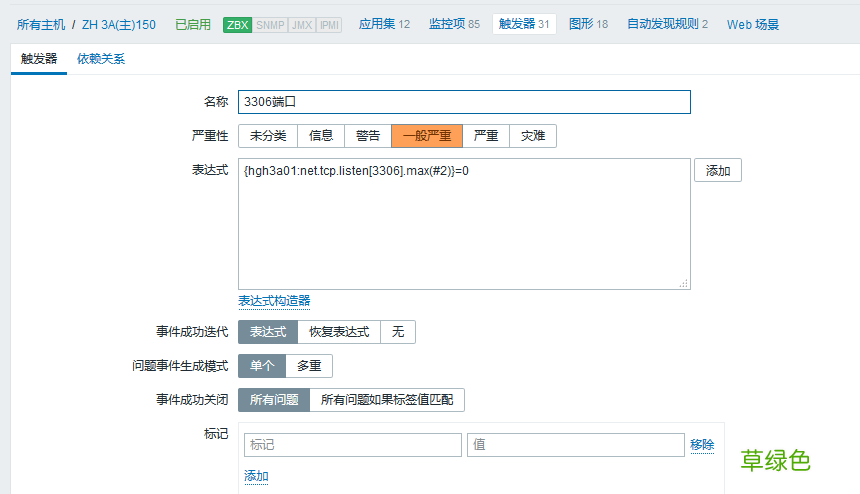Set 事件成功迭代 to 无
This screenshot has height=494, width=860.
pyautogui.click(x=398, y=332)
